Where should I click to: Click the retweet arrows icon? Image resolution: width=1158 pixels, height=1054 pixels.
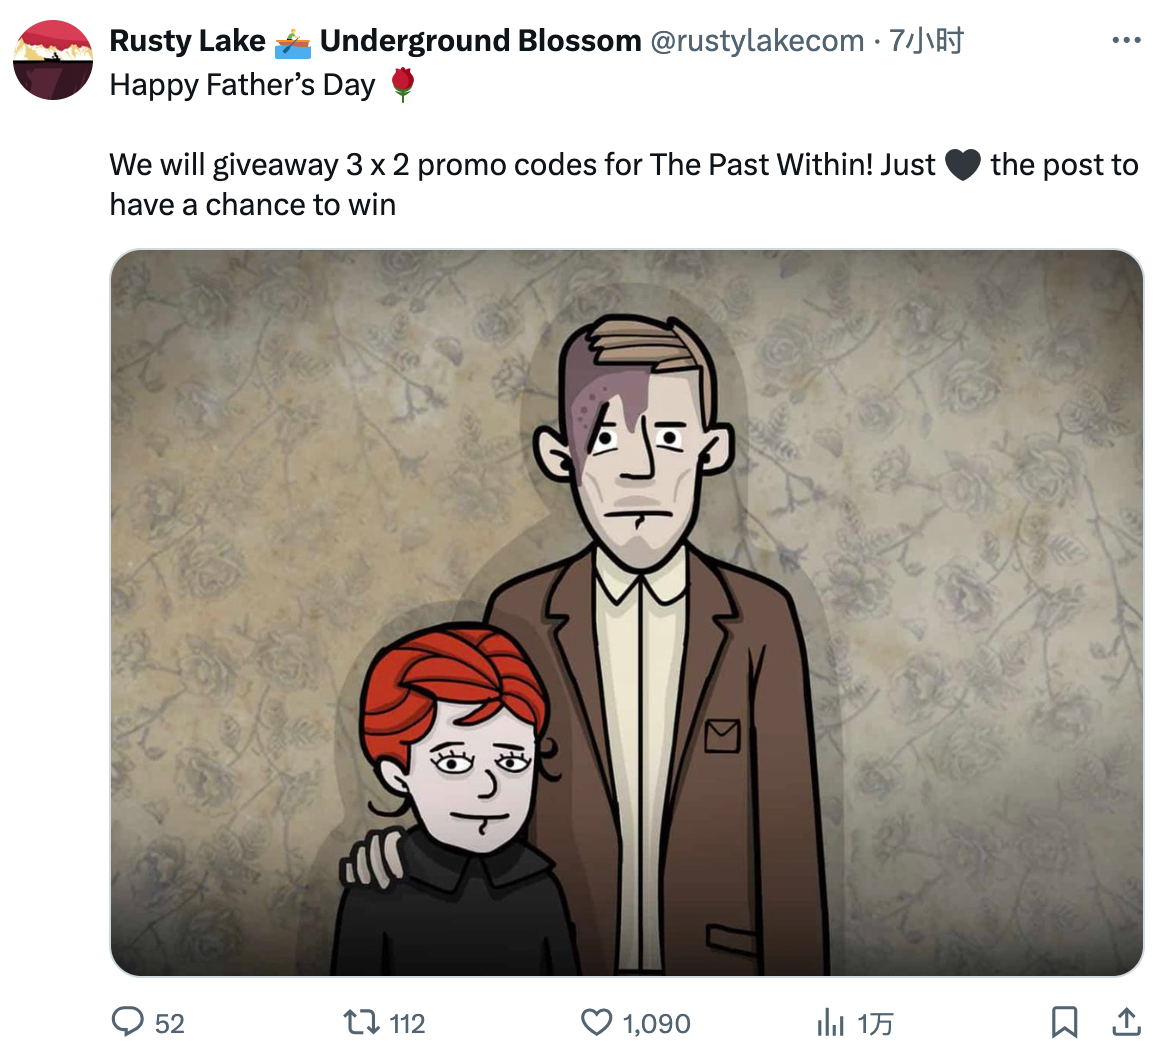(x=362, y=1022)
